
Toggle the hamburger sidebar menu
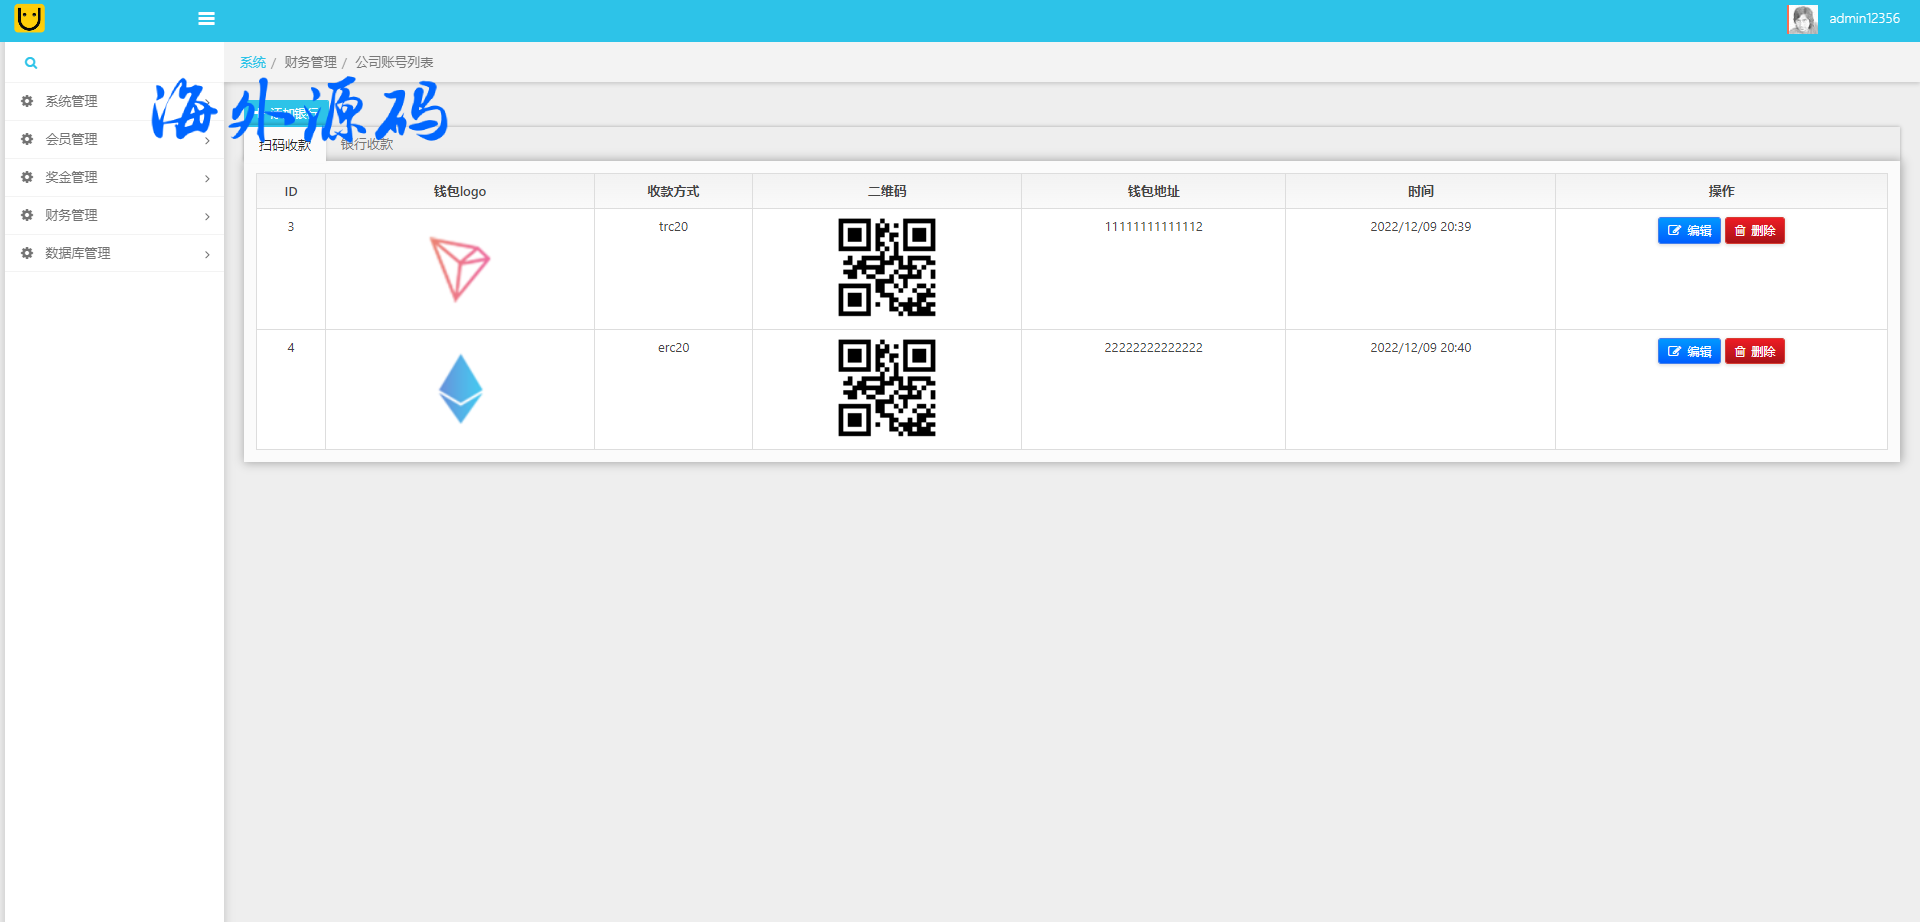tap(207, 18)
